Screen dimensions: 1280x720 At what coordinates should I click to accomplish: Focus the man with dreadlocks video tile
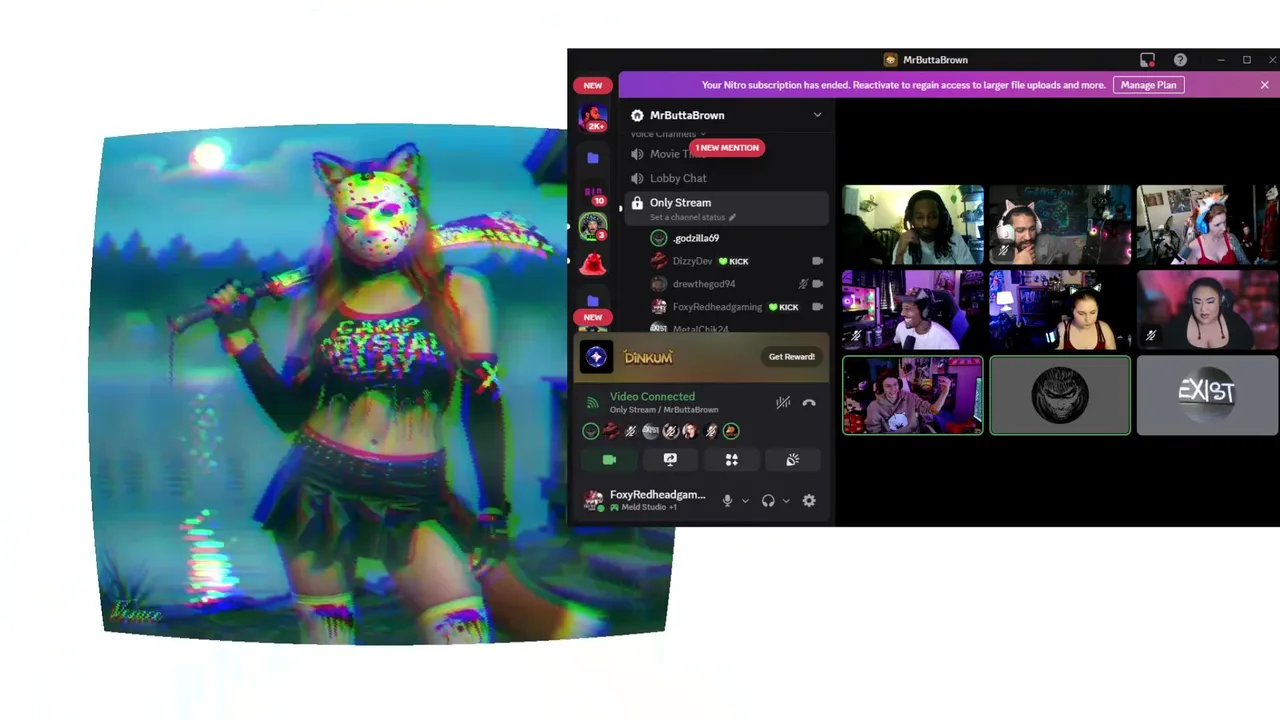point(912,224)
